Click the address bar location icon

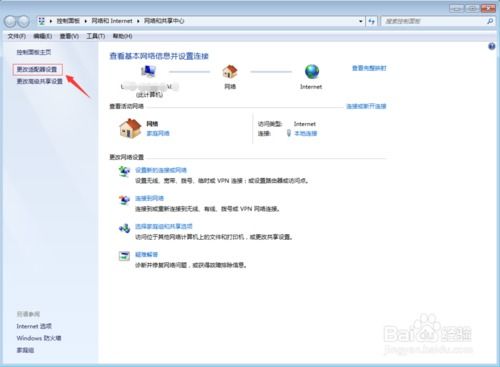pos(42,21)
